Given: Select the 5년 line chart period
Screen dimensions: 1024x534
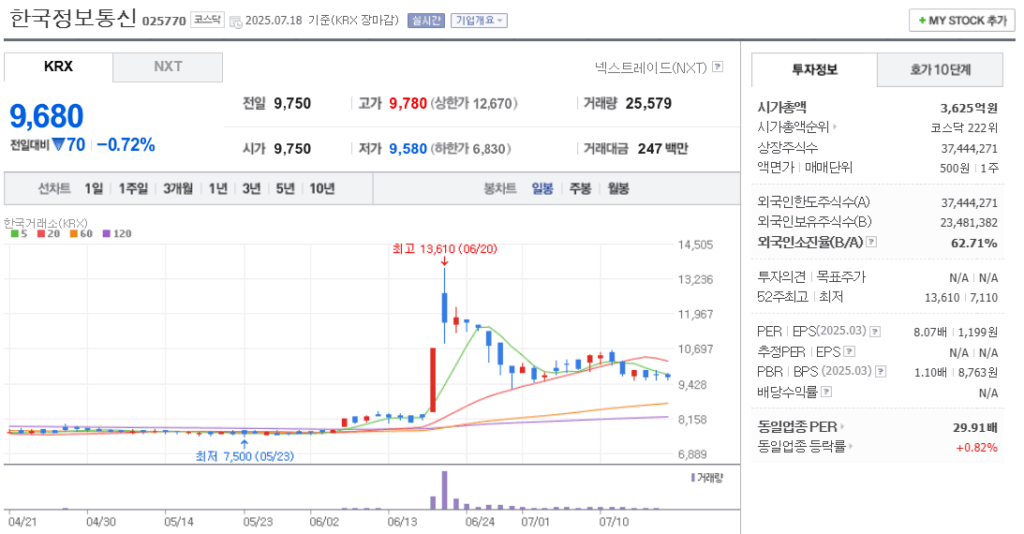Looking at the screenshot, I should [285, 189].
